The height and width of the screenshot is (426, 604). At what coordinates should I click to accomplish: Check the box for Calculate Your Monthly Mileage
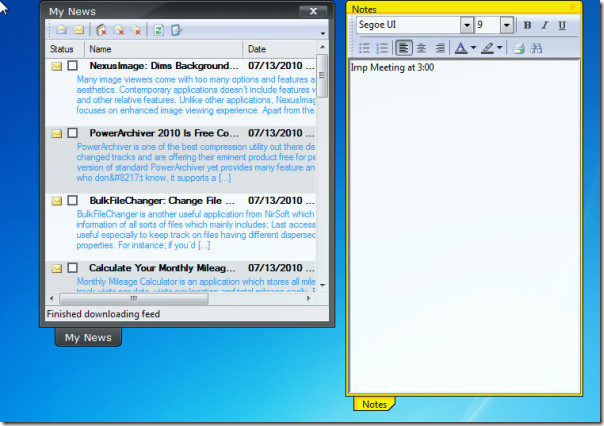(72, 268)
